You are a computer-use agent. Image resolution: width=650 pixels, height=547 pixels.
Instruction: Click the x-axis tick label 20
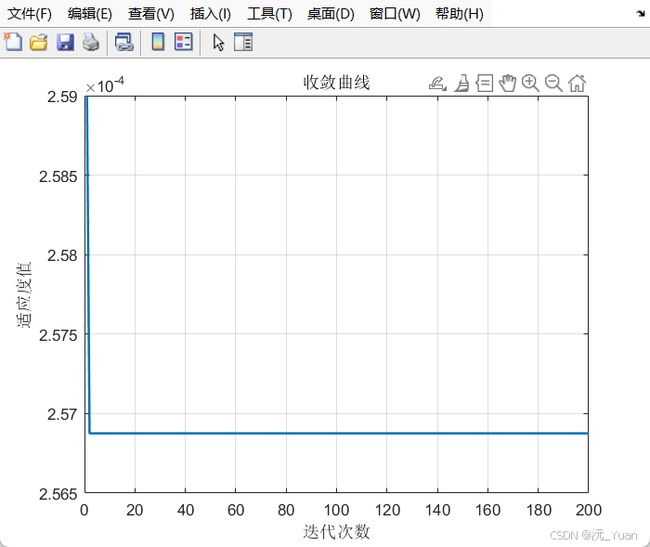pyautogui.click(x=135, y=510)
